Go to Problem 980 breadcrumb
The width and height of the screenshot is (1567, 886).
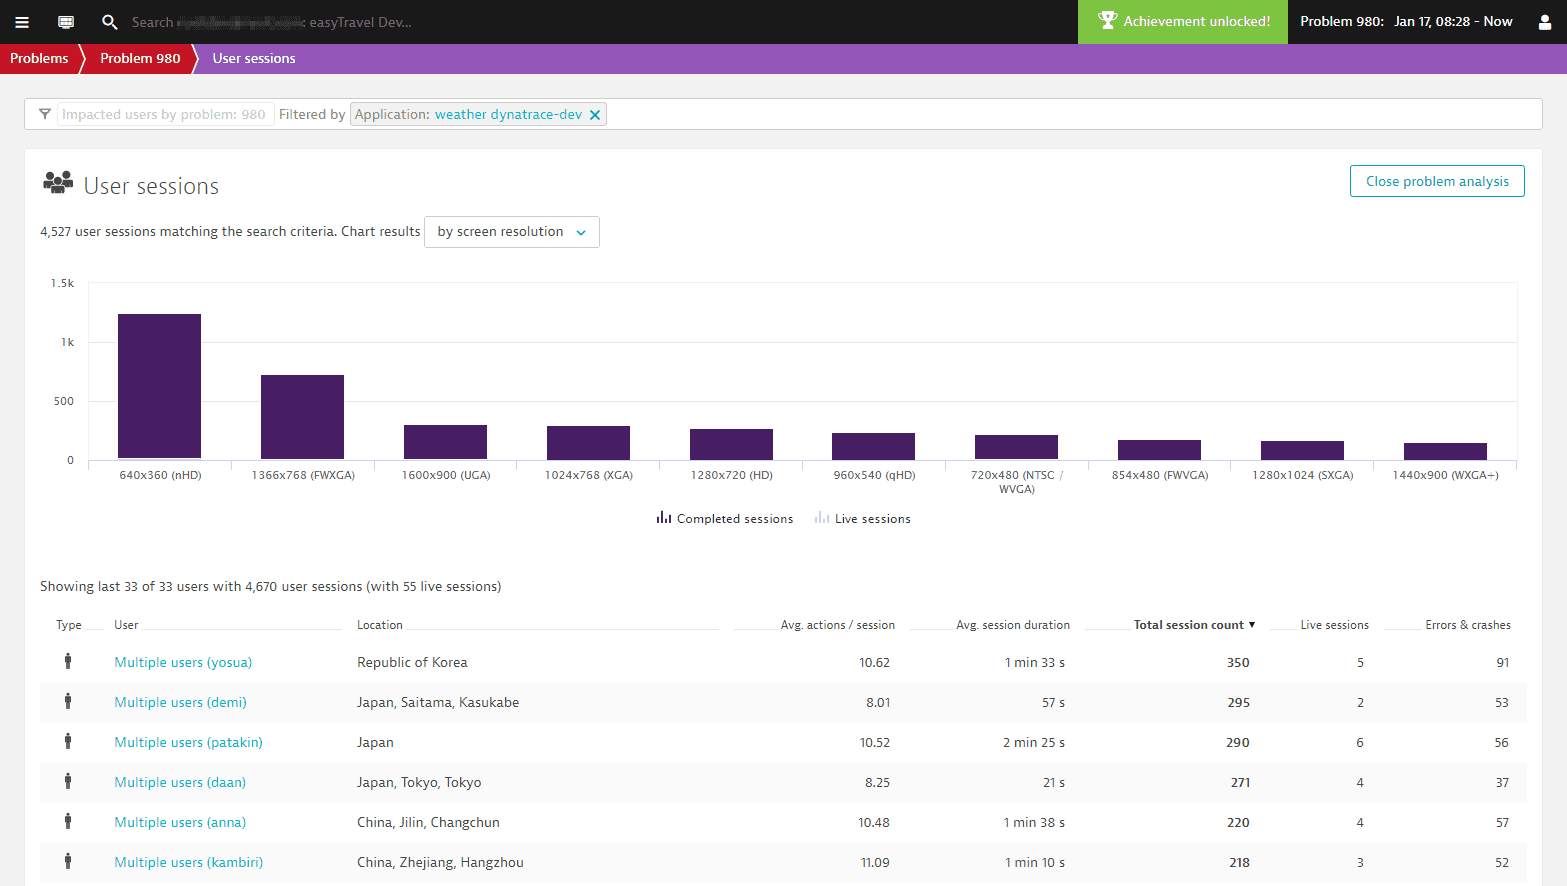(140, 58)
